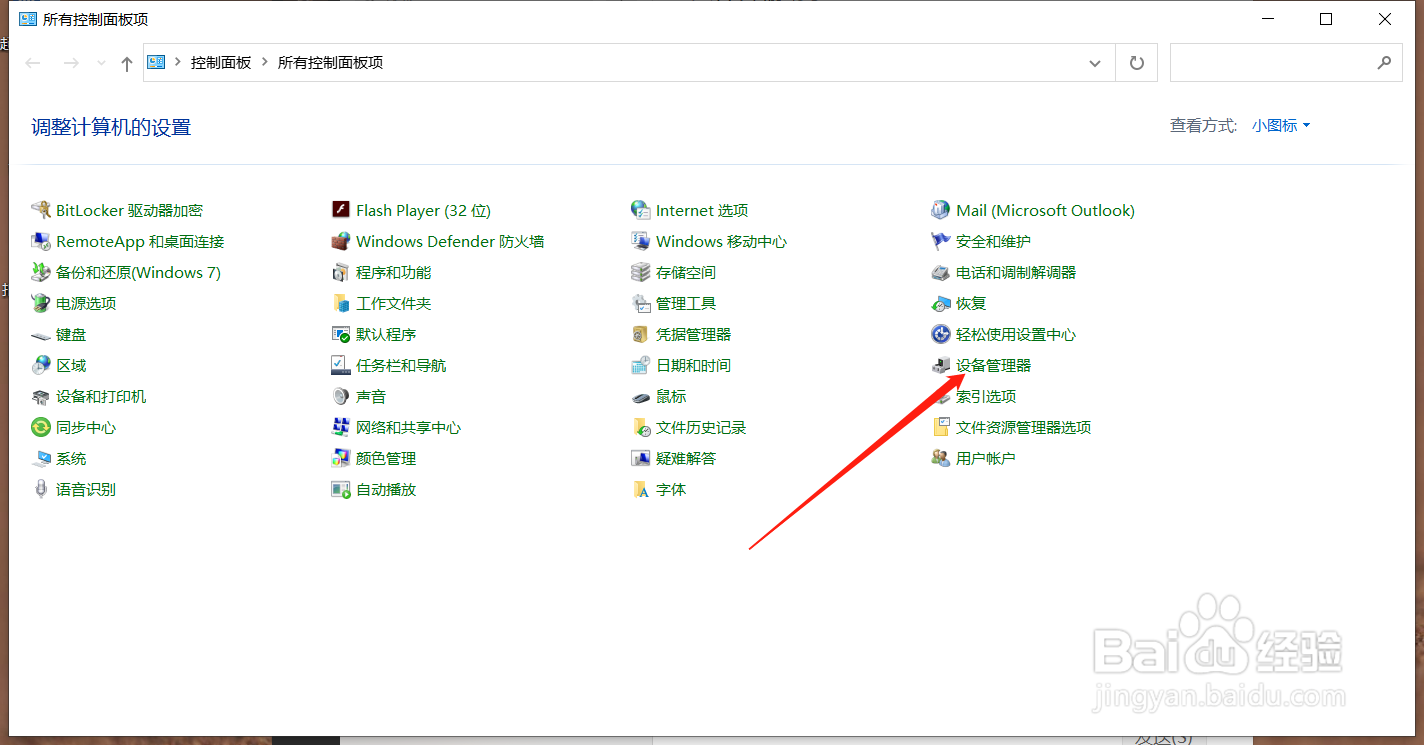Click the Windows 移动中心 icon
Screen dimensions: 1424x745
tap(641, 241)
